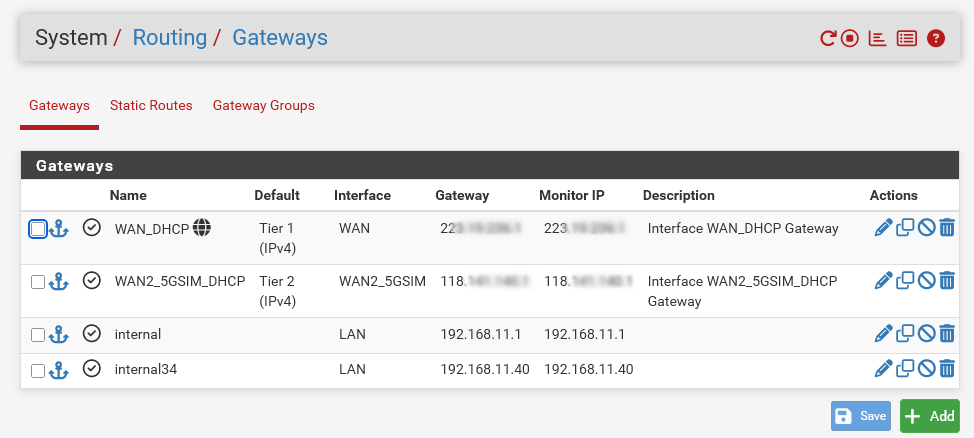Click the Save button
This screenshot has width=974, height=438.
861,416
